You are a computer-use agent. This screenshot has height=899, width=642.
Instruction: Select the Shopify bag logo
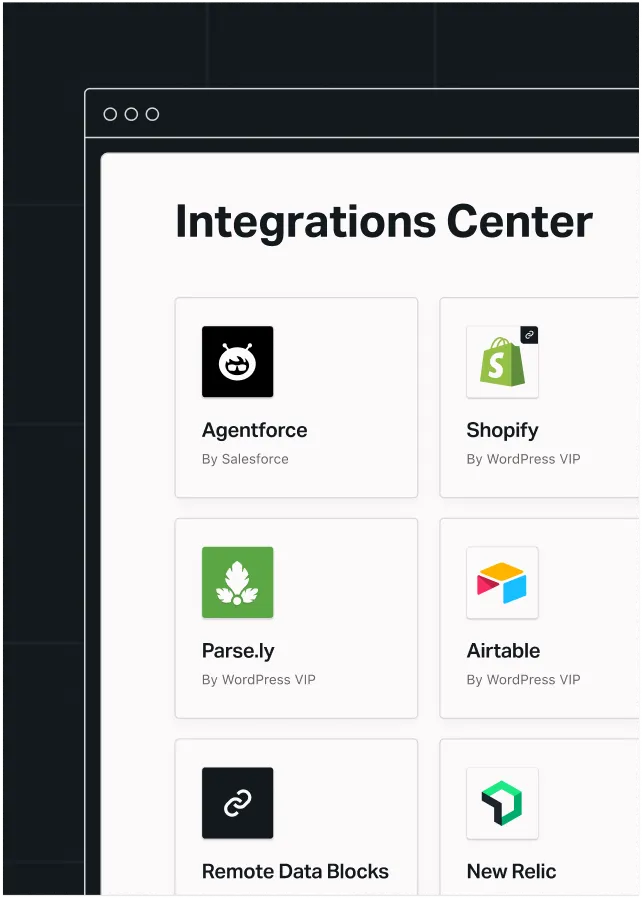(502, 362)
